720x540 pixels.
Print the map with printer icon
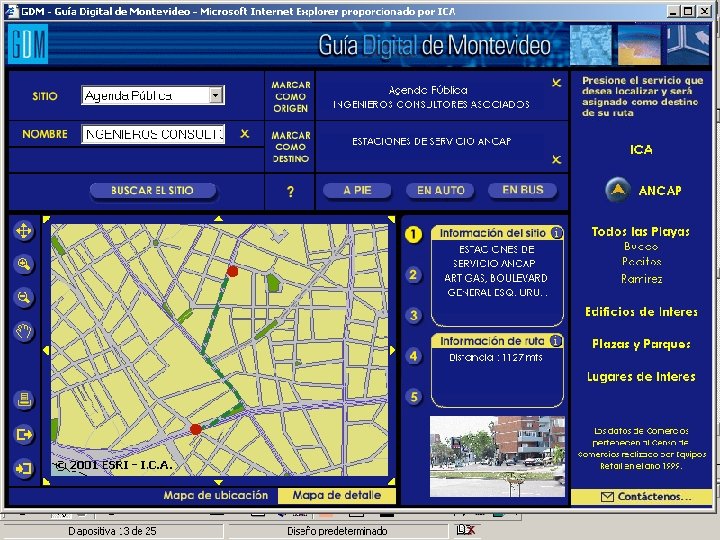[24, 399]
